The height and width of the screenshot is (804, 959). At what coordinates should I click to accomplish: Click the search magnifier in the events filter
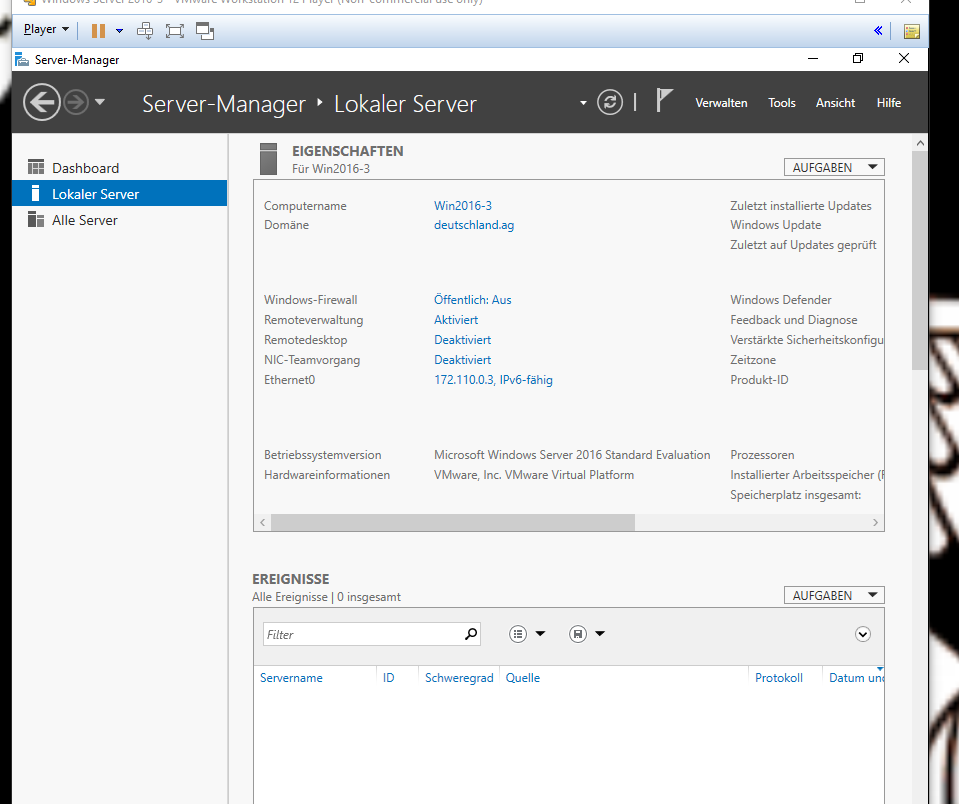point(471,634)
